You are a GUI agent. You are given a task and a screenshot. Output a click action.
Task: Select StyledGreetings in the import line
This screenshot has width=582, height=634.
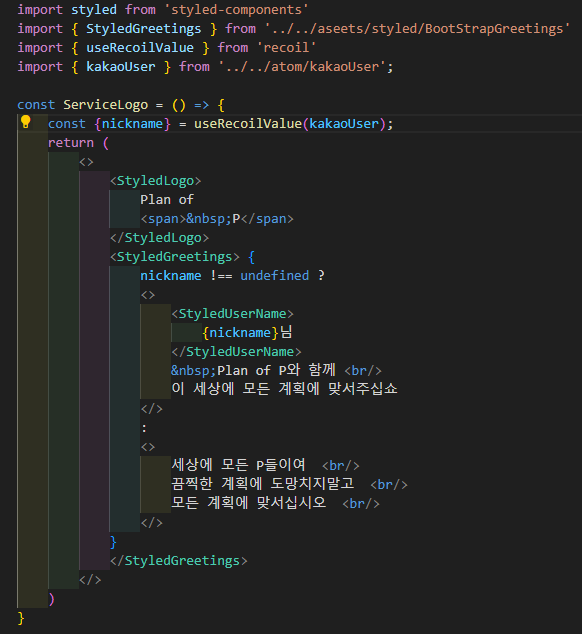click(x=143, y=28)
